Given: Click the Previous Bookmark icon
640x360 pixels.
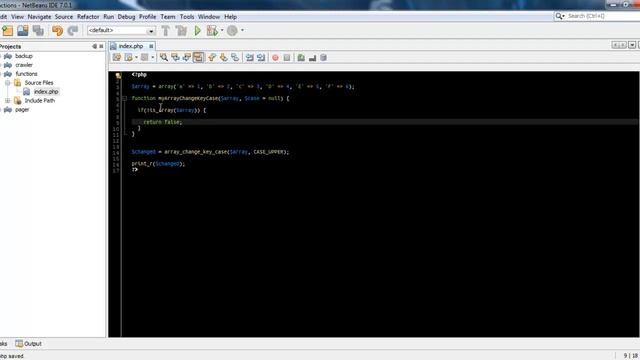Looking at the screenshot, I should pyautogui.click(x=212, y=58).
